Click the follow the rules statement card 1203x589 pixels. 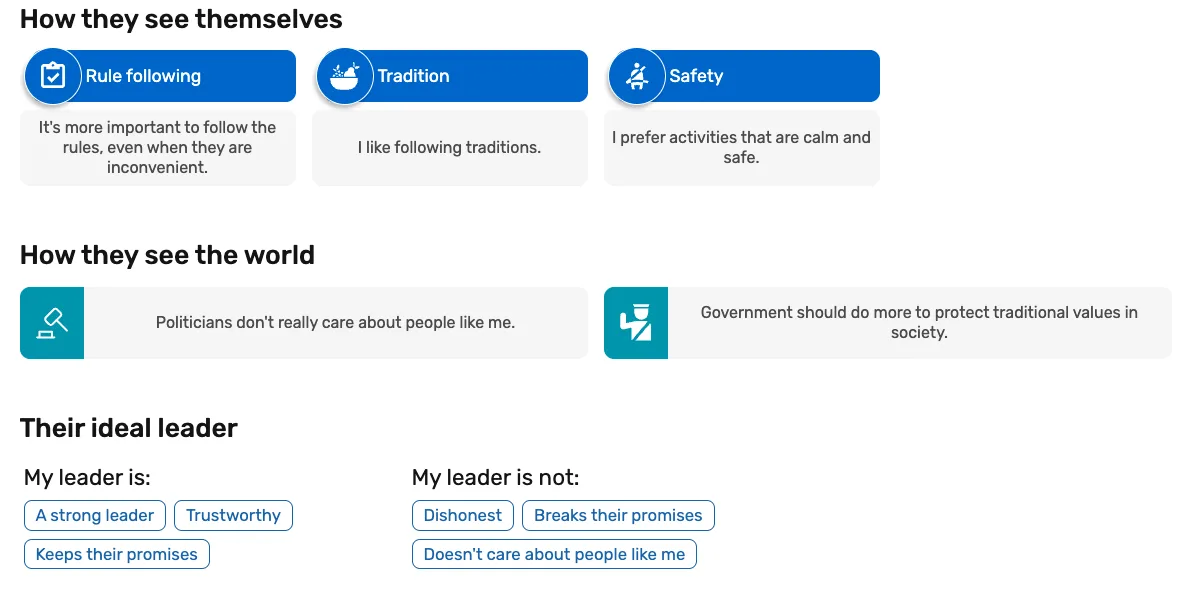[157, 148]
